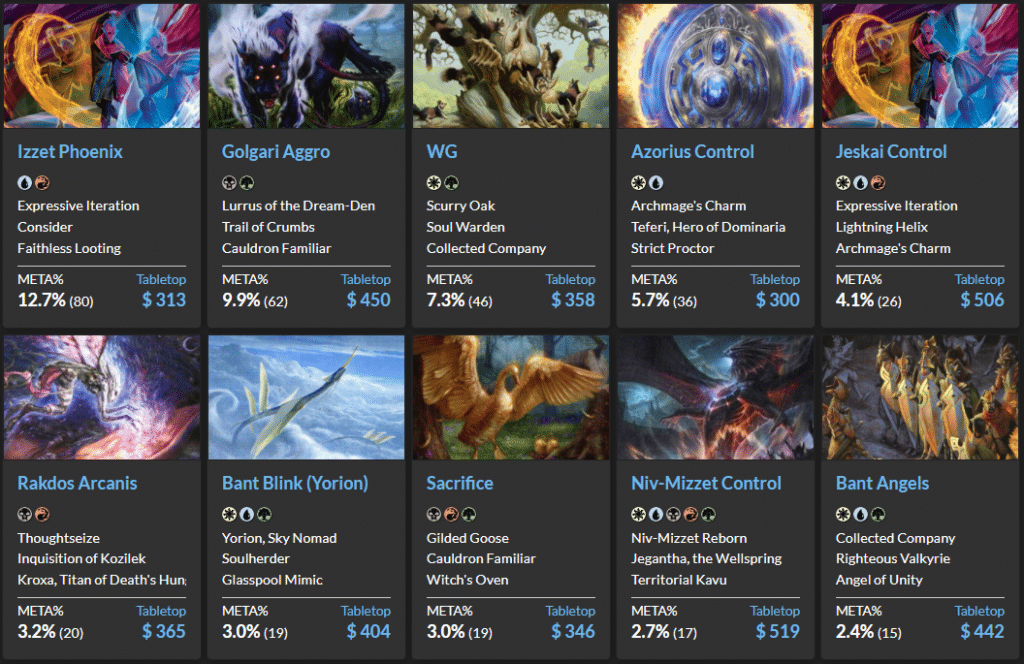Click the red mana icon under Rakdos Arcanis
The width and height of the screenshot is (1024, 664).
coord(41,515)
